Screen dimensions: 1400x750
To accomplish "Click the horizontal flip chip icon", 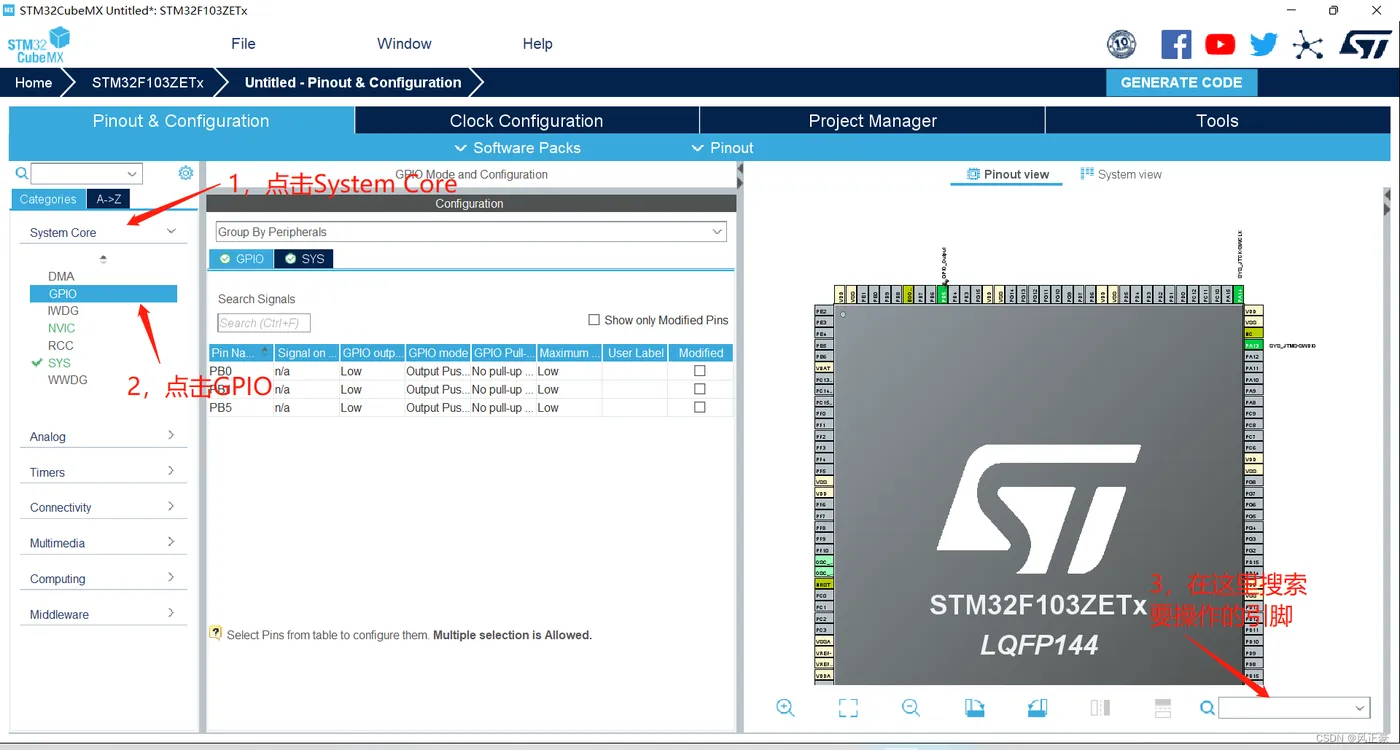I will [1163, 708].
